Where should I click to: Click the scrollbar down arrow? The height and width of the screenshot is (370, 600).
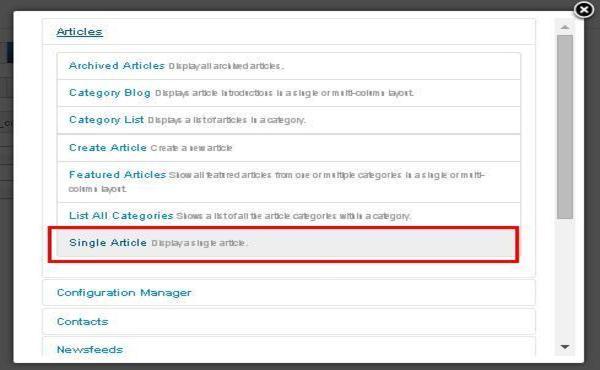click(x=565, y=347)
